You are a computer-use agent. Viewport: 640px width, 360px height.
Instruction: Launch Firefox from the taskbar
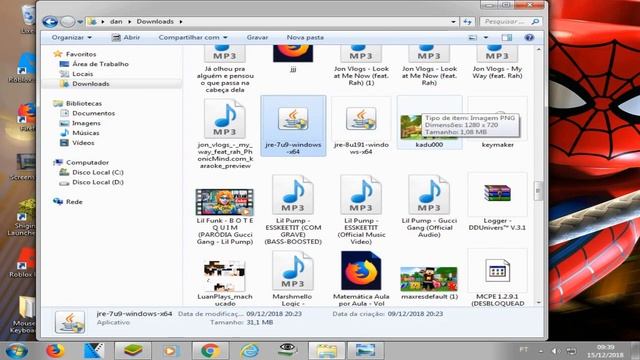[x=55, y=351]
